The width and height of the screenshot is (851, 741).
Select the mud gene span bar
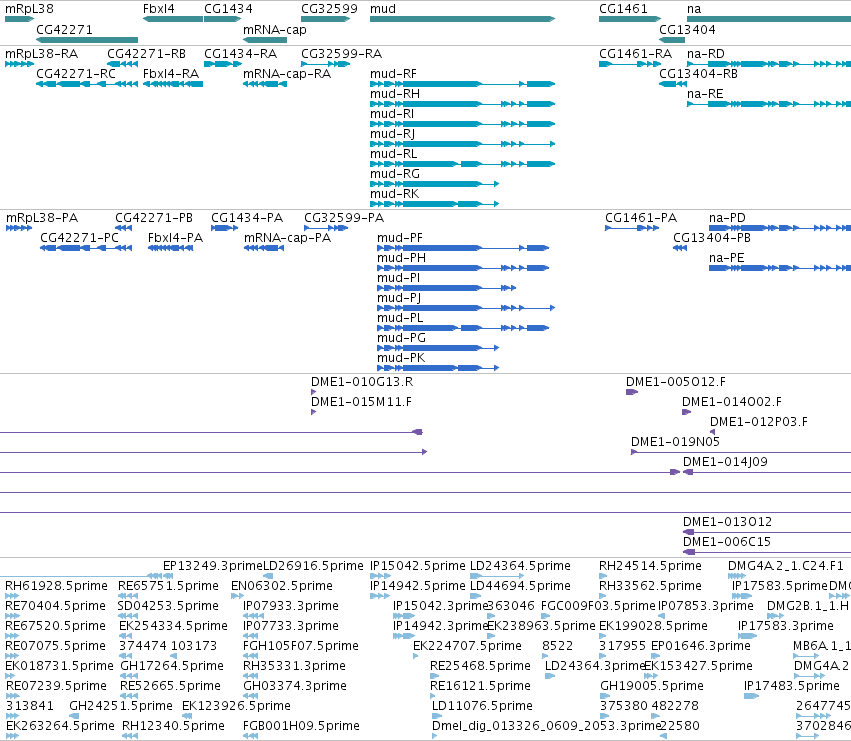pyautogui.click(x=462, y=19)
